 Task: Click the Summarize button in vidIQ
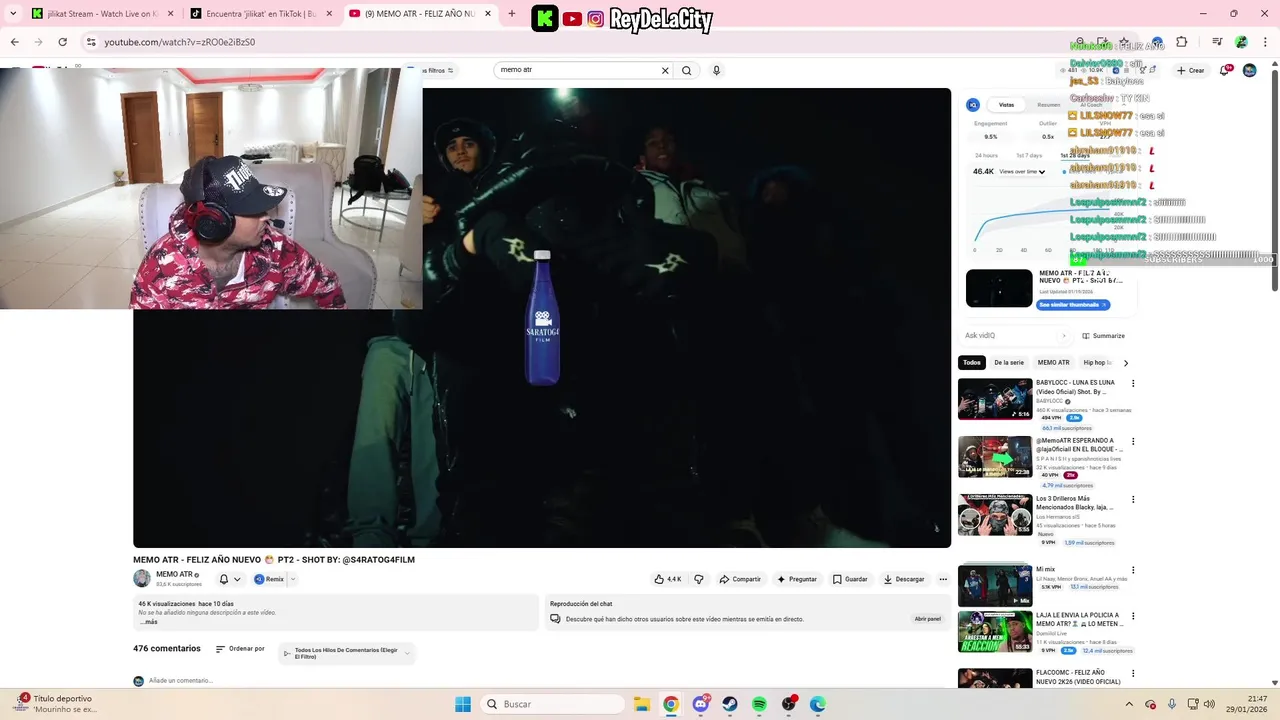pyautogui.click(x=1103, y=336)
